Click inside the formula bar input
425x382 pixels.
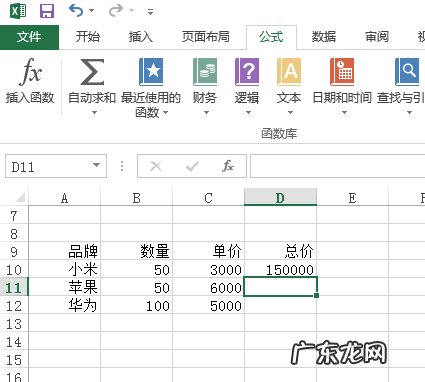coord(337,166)
